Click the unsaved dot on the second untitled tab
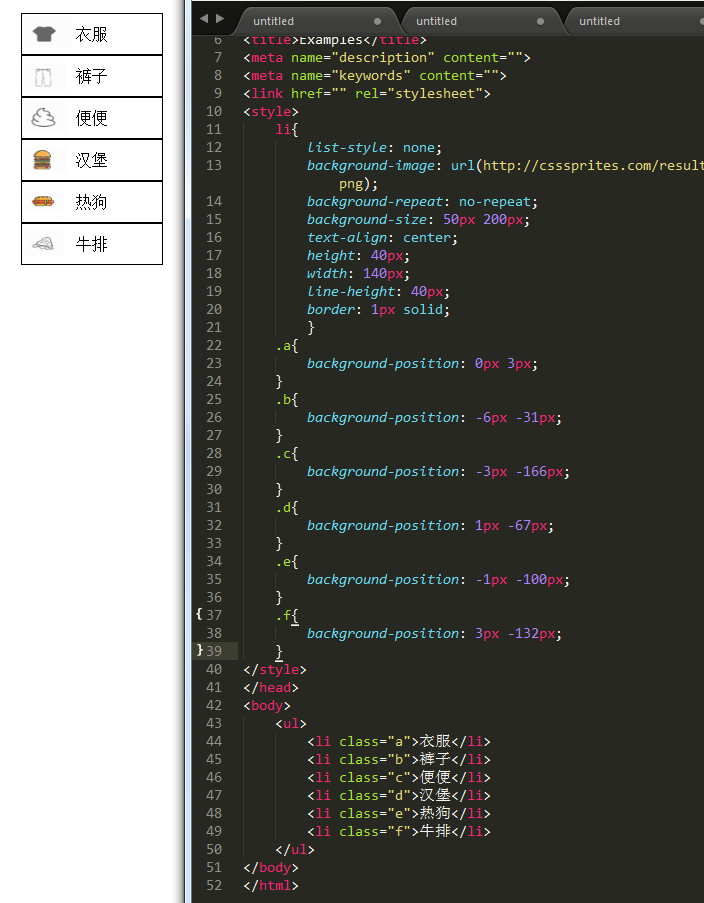704x903 pixels. click(x=540, y=21)
